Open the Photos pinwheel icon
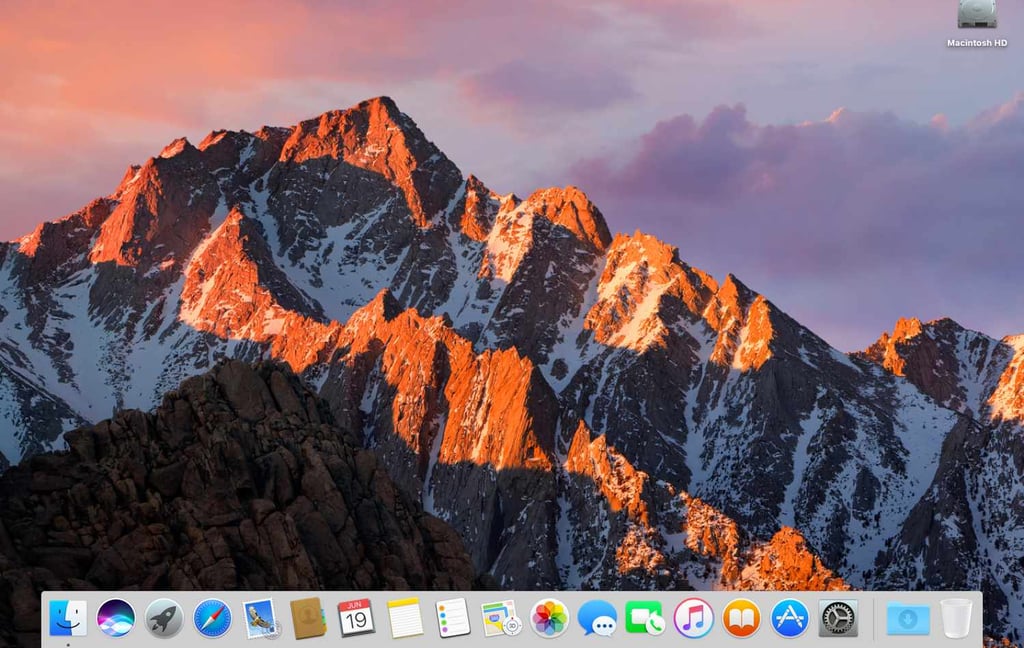Viewport: 1024px width, 648px height. coord(549,618)
